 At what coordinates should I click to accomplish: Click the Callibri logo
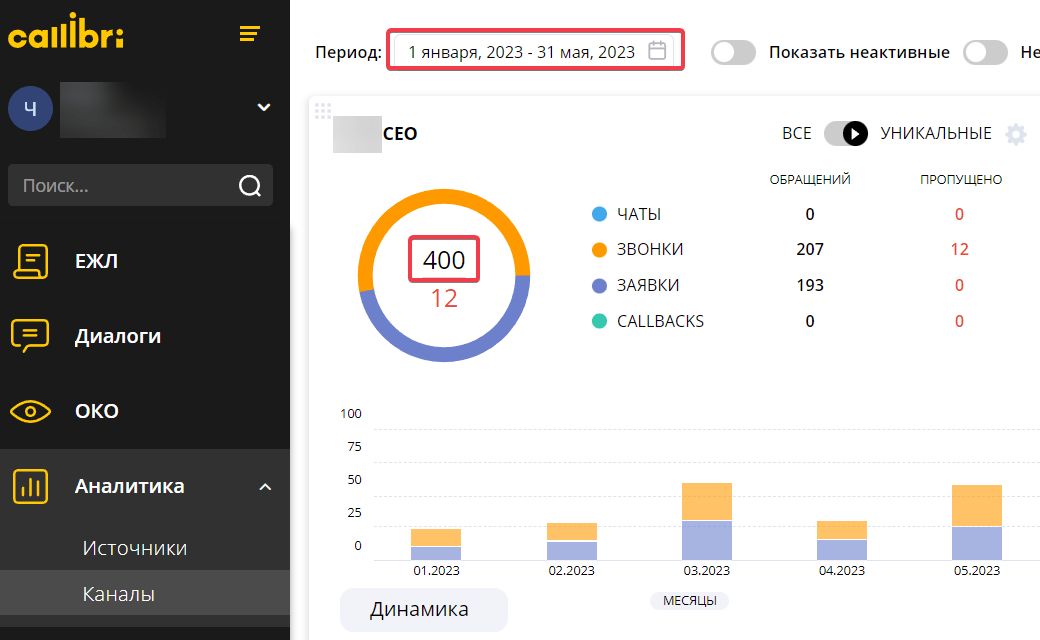coord(66,35)
